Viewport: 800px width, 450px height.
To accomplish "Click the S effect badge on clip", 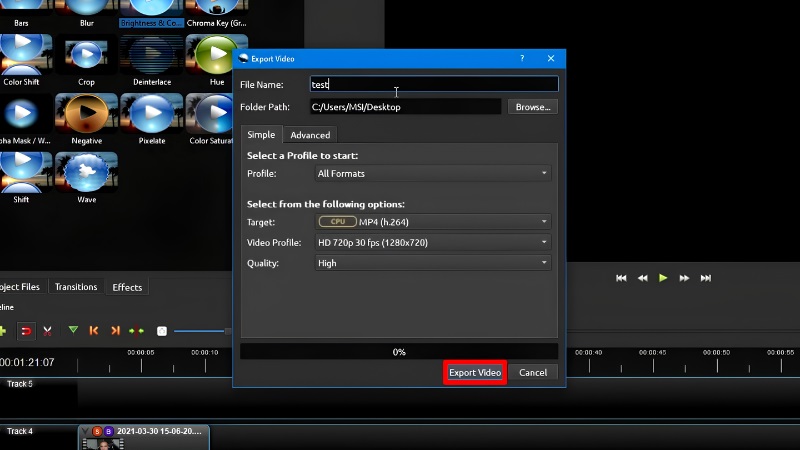I will pos(97,431).
